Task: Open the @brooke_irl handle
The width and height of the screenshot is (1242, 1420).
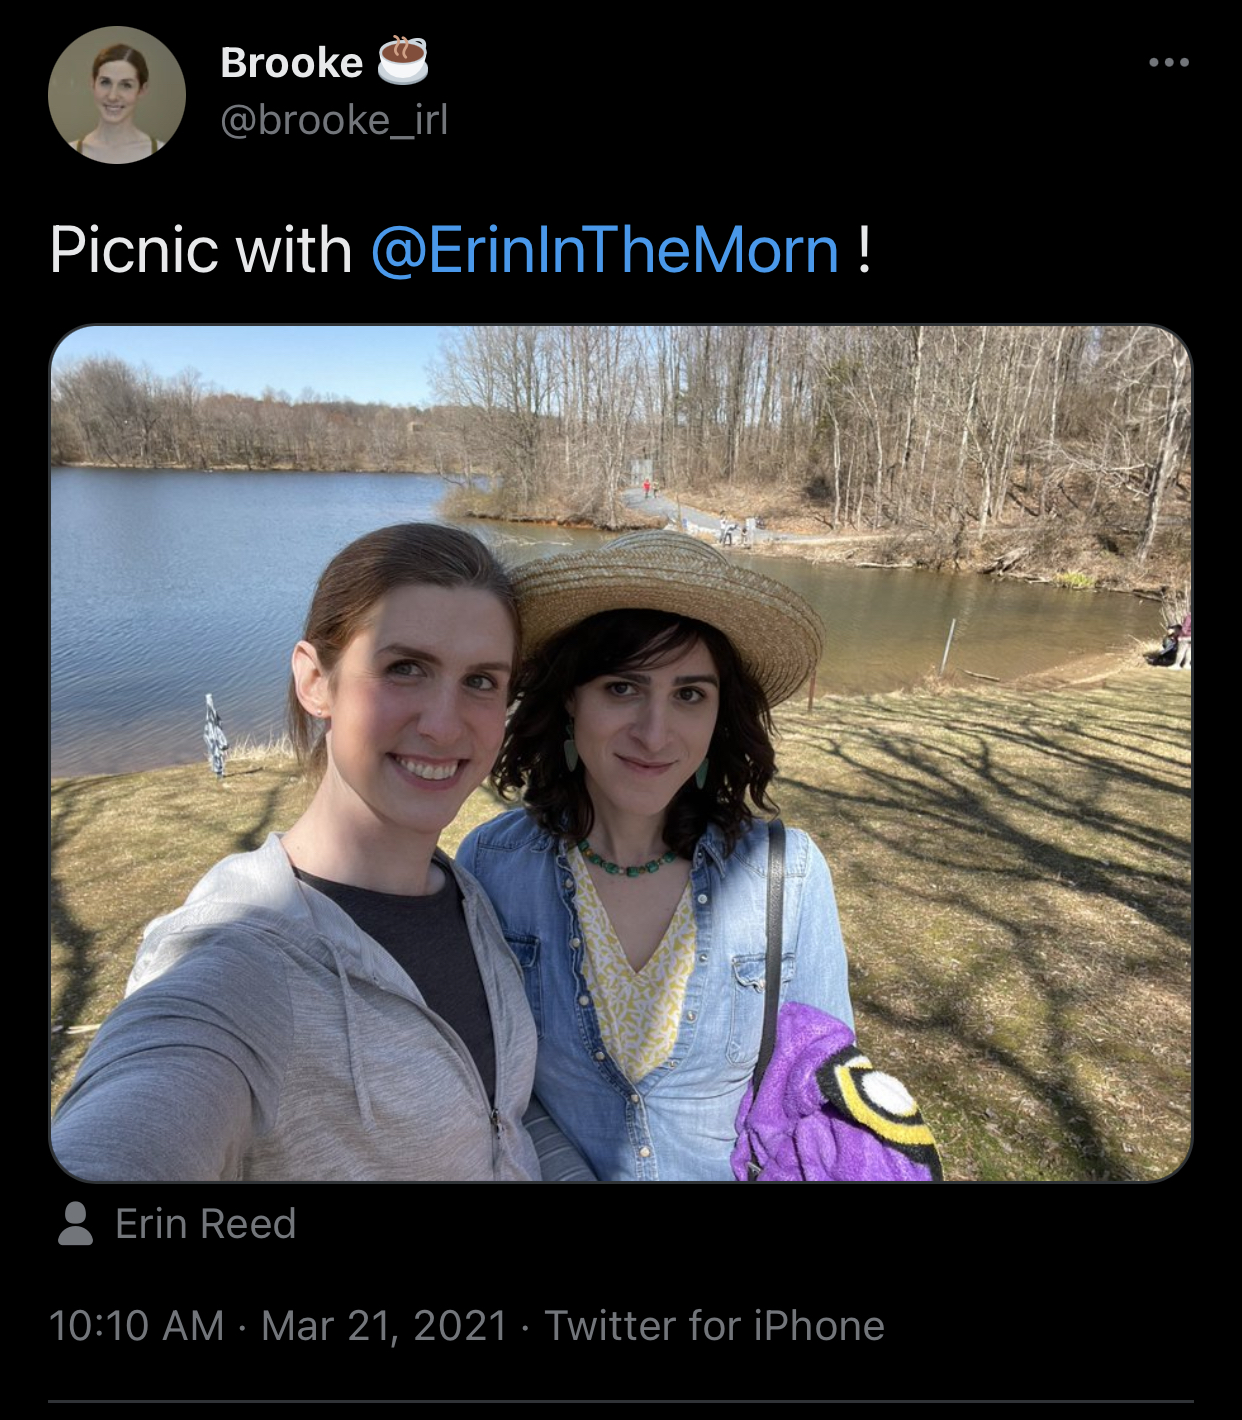Action: click(x=334, y=121)
